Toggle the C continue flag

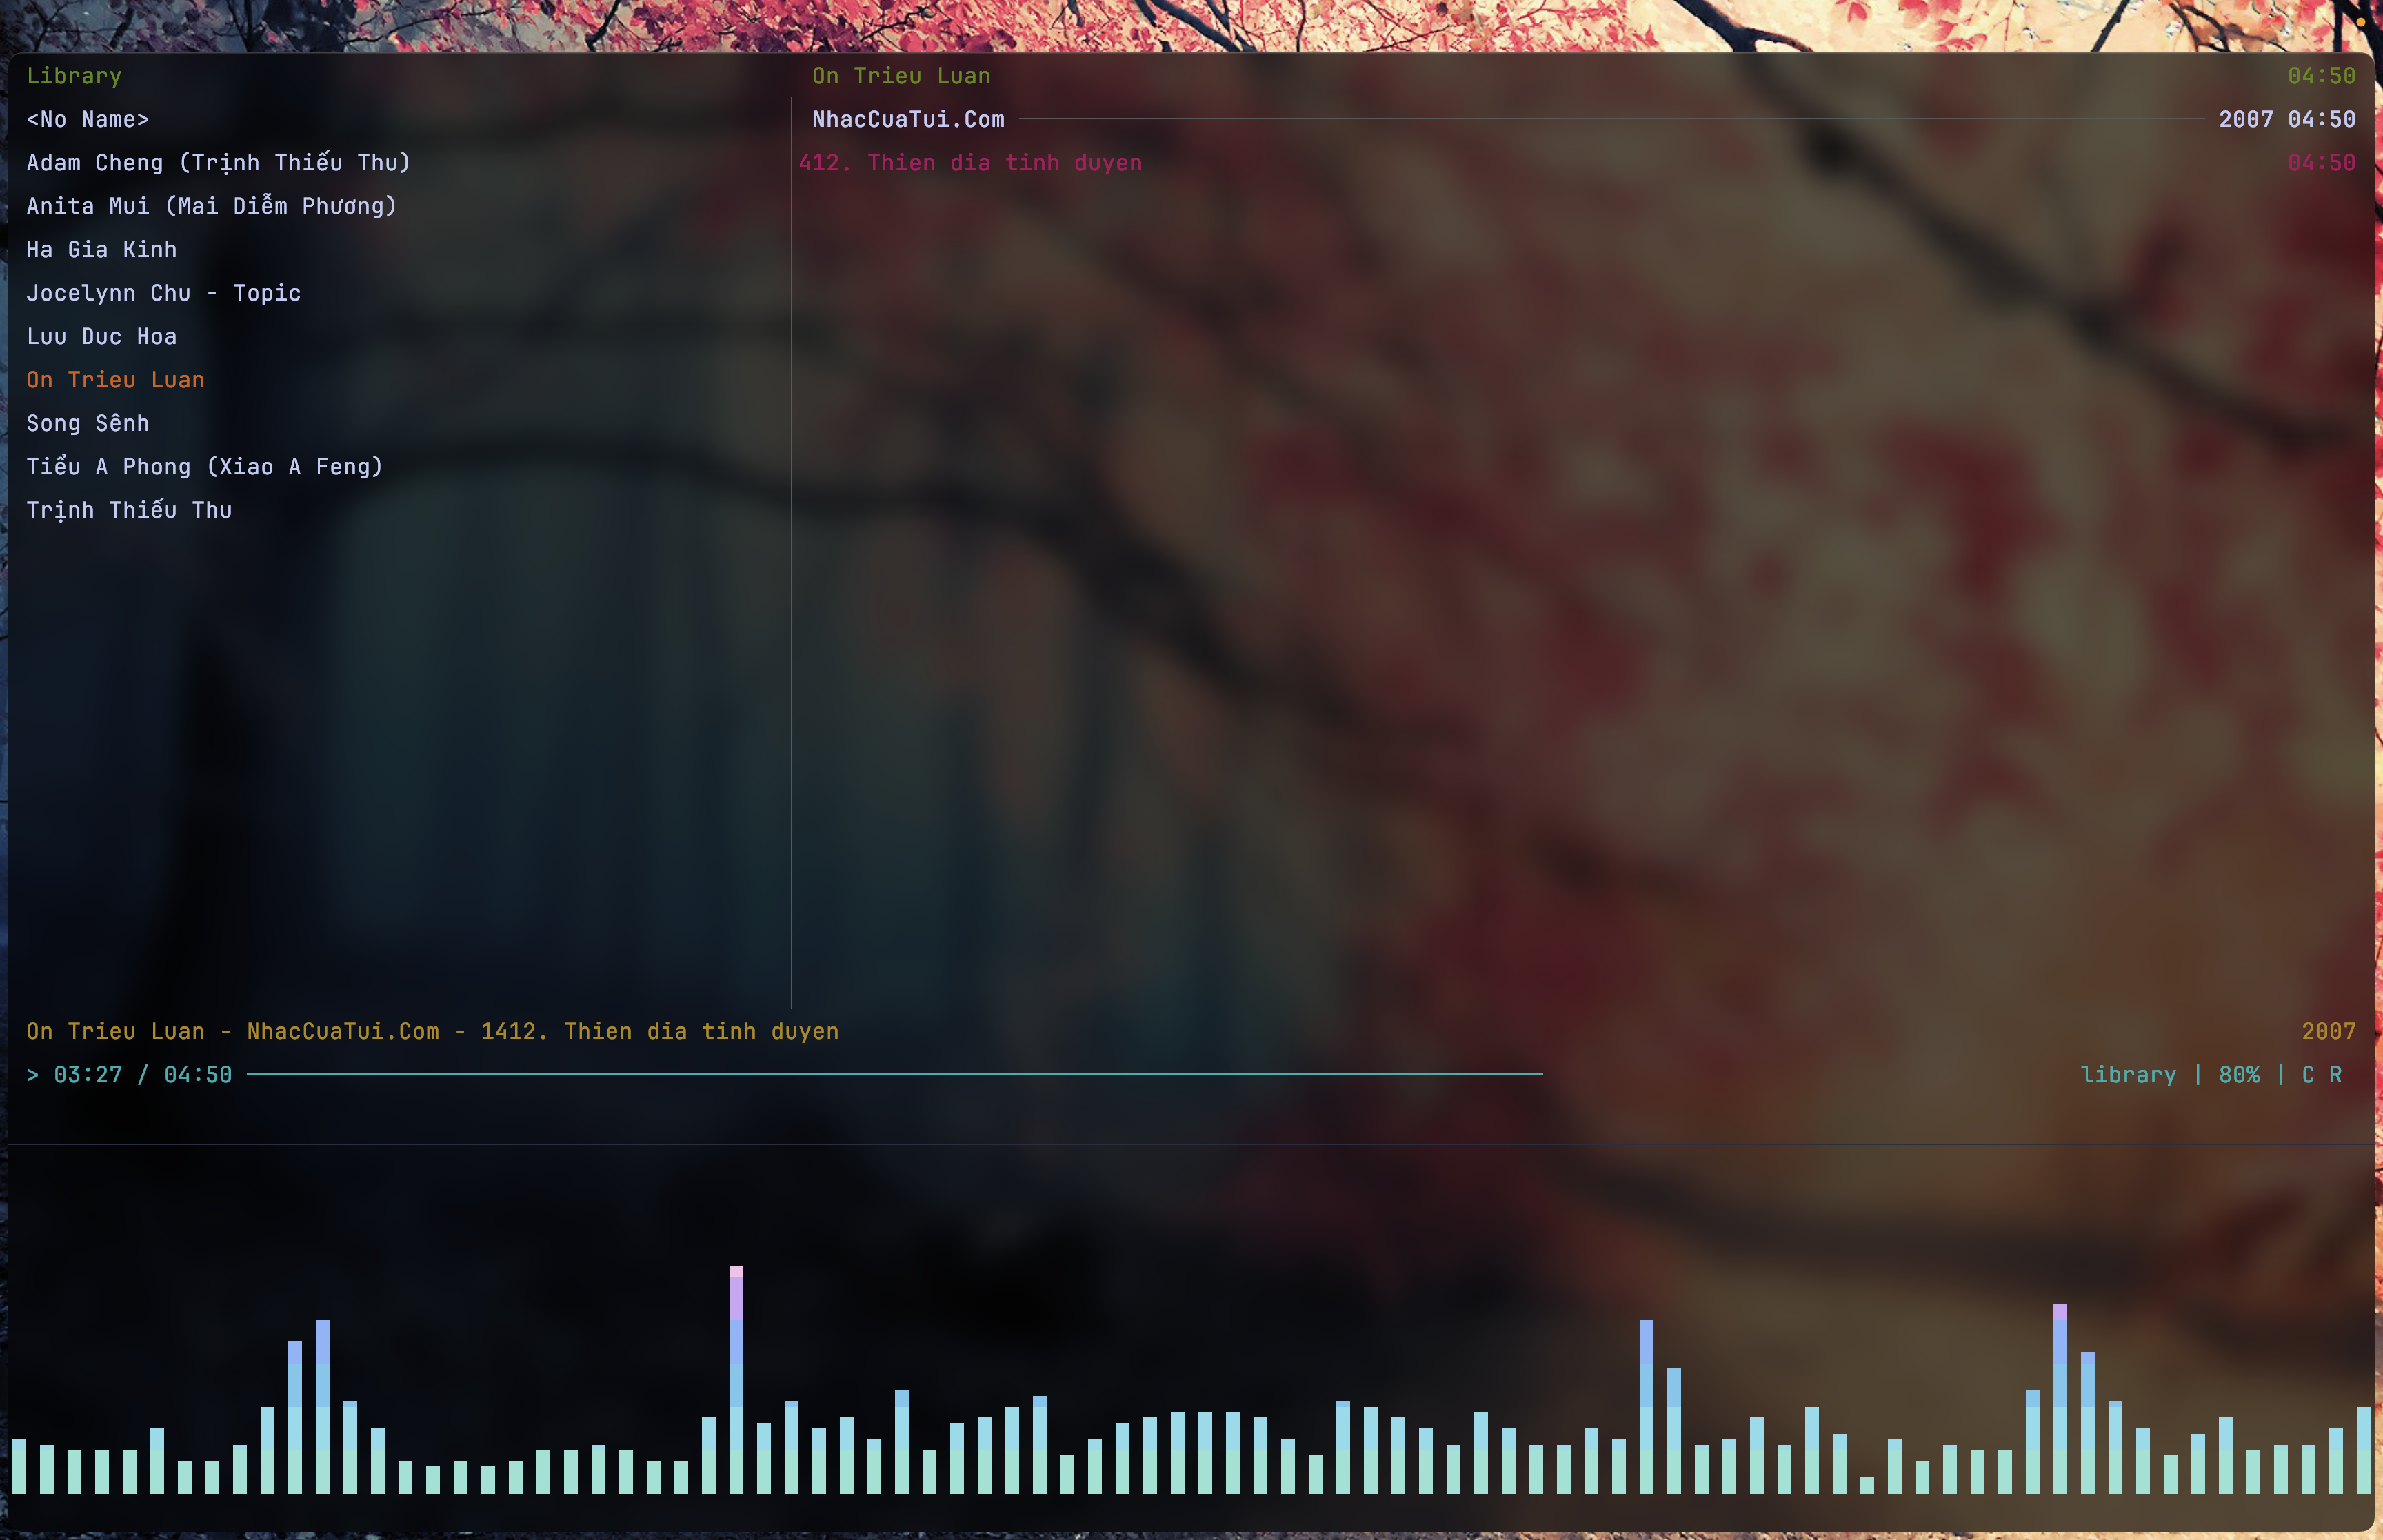(x=2308, y=1075)
